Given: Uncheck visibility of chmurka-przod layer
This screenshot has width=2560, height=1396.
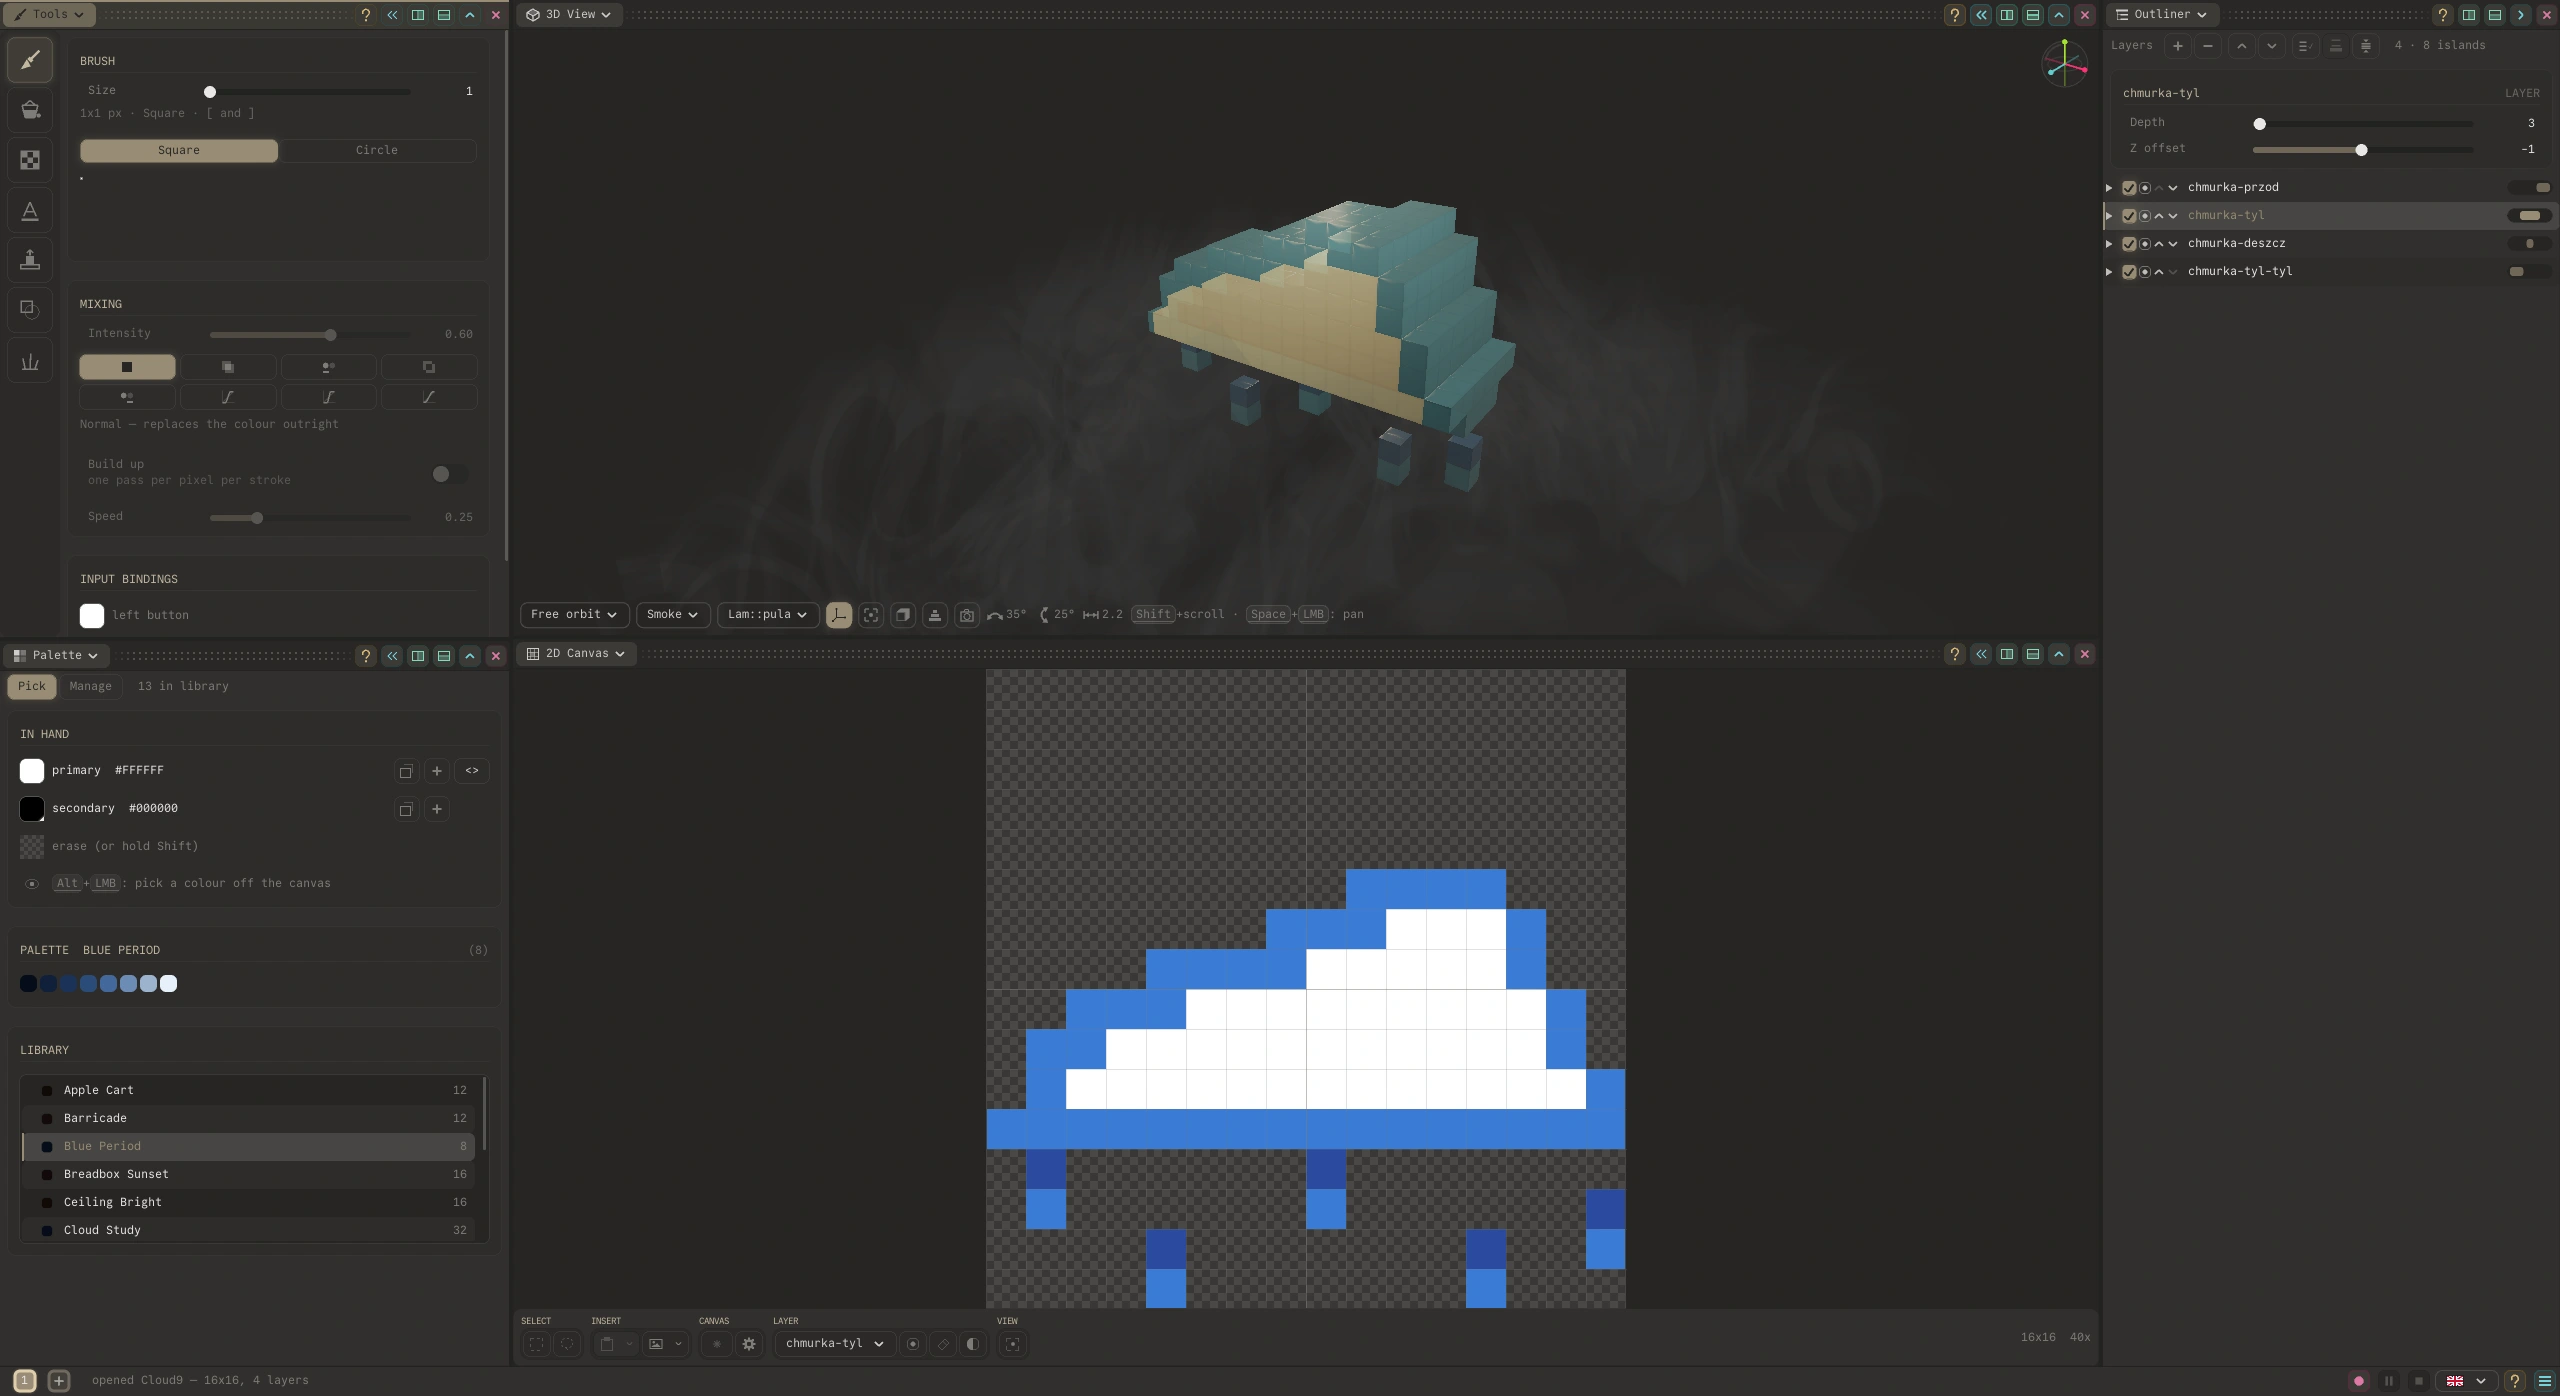Looking at the screenshot, I should tap(2129, 188).
